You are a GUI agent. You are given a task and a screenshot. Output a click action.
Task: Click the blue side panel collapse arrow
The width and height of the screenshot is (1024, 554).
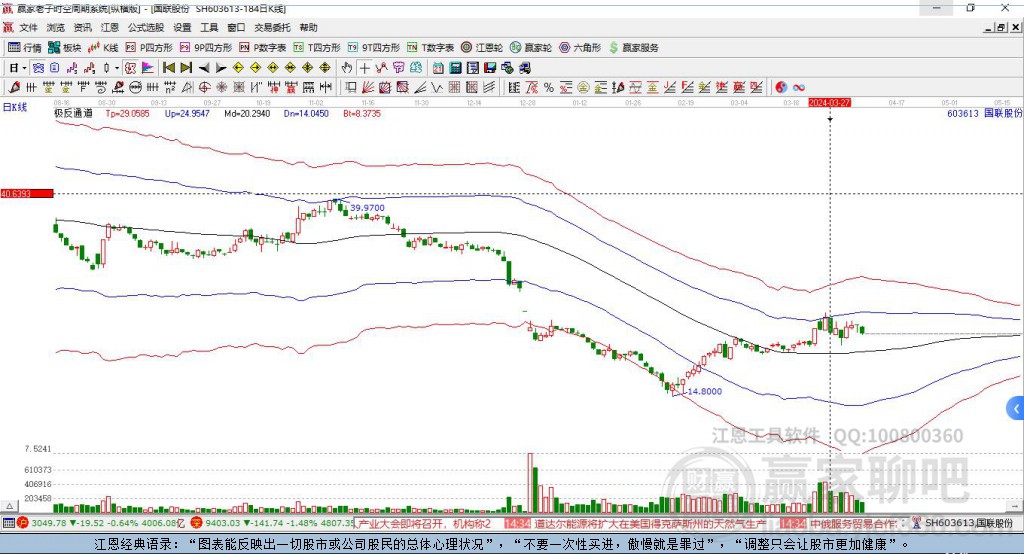tap(1016, 409)
